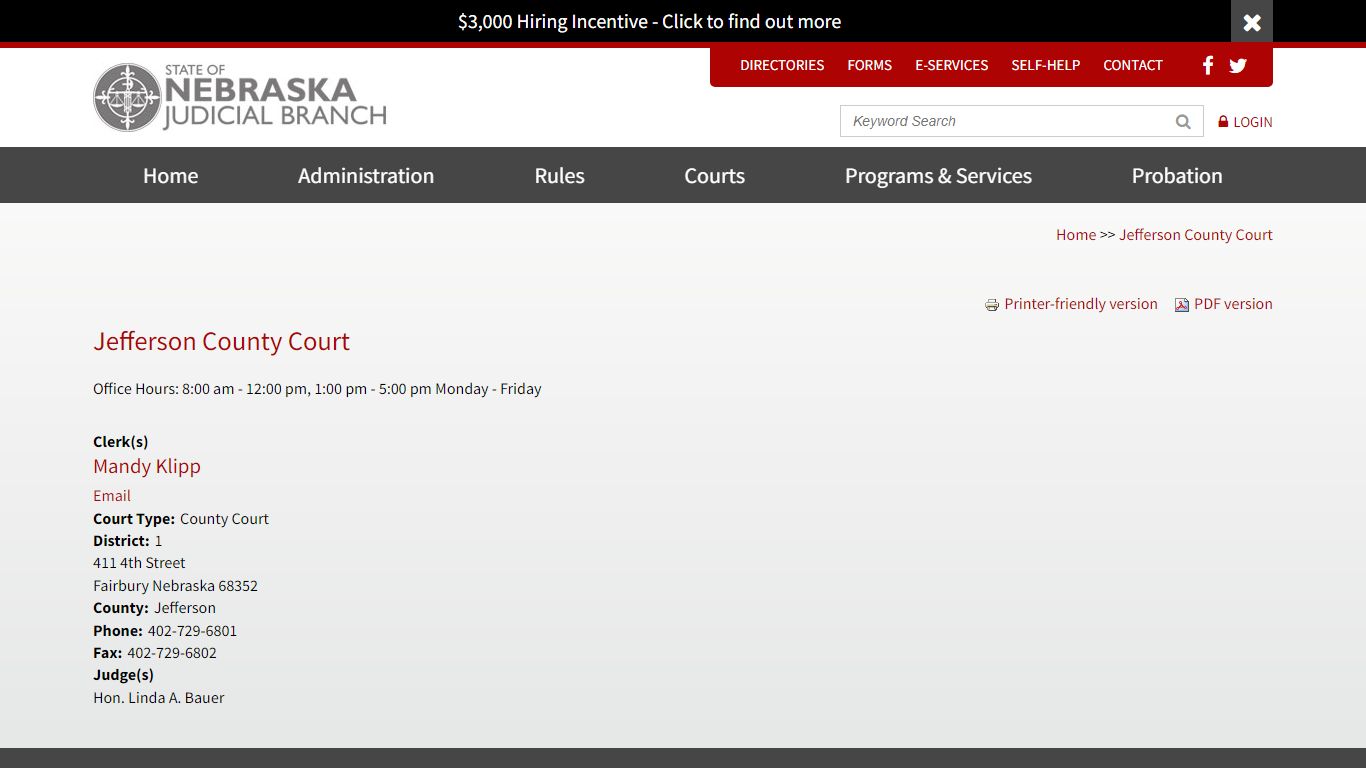Click the PDF file icon
The height and width of the screenshot is (768, 1366).
click(x=1182, y=305)
